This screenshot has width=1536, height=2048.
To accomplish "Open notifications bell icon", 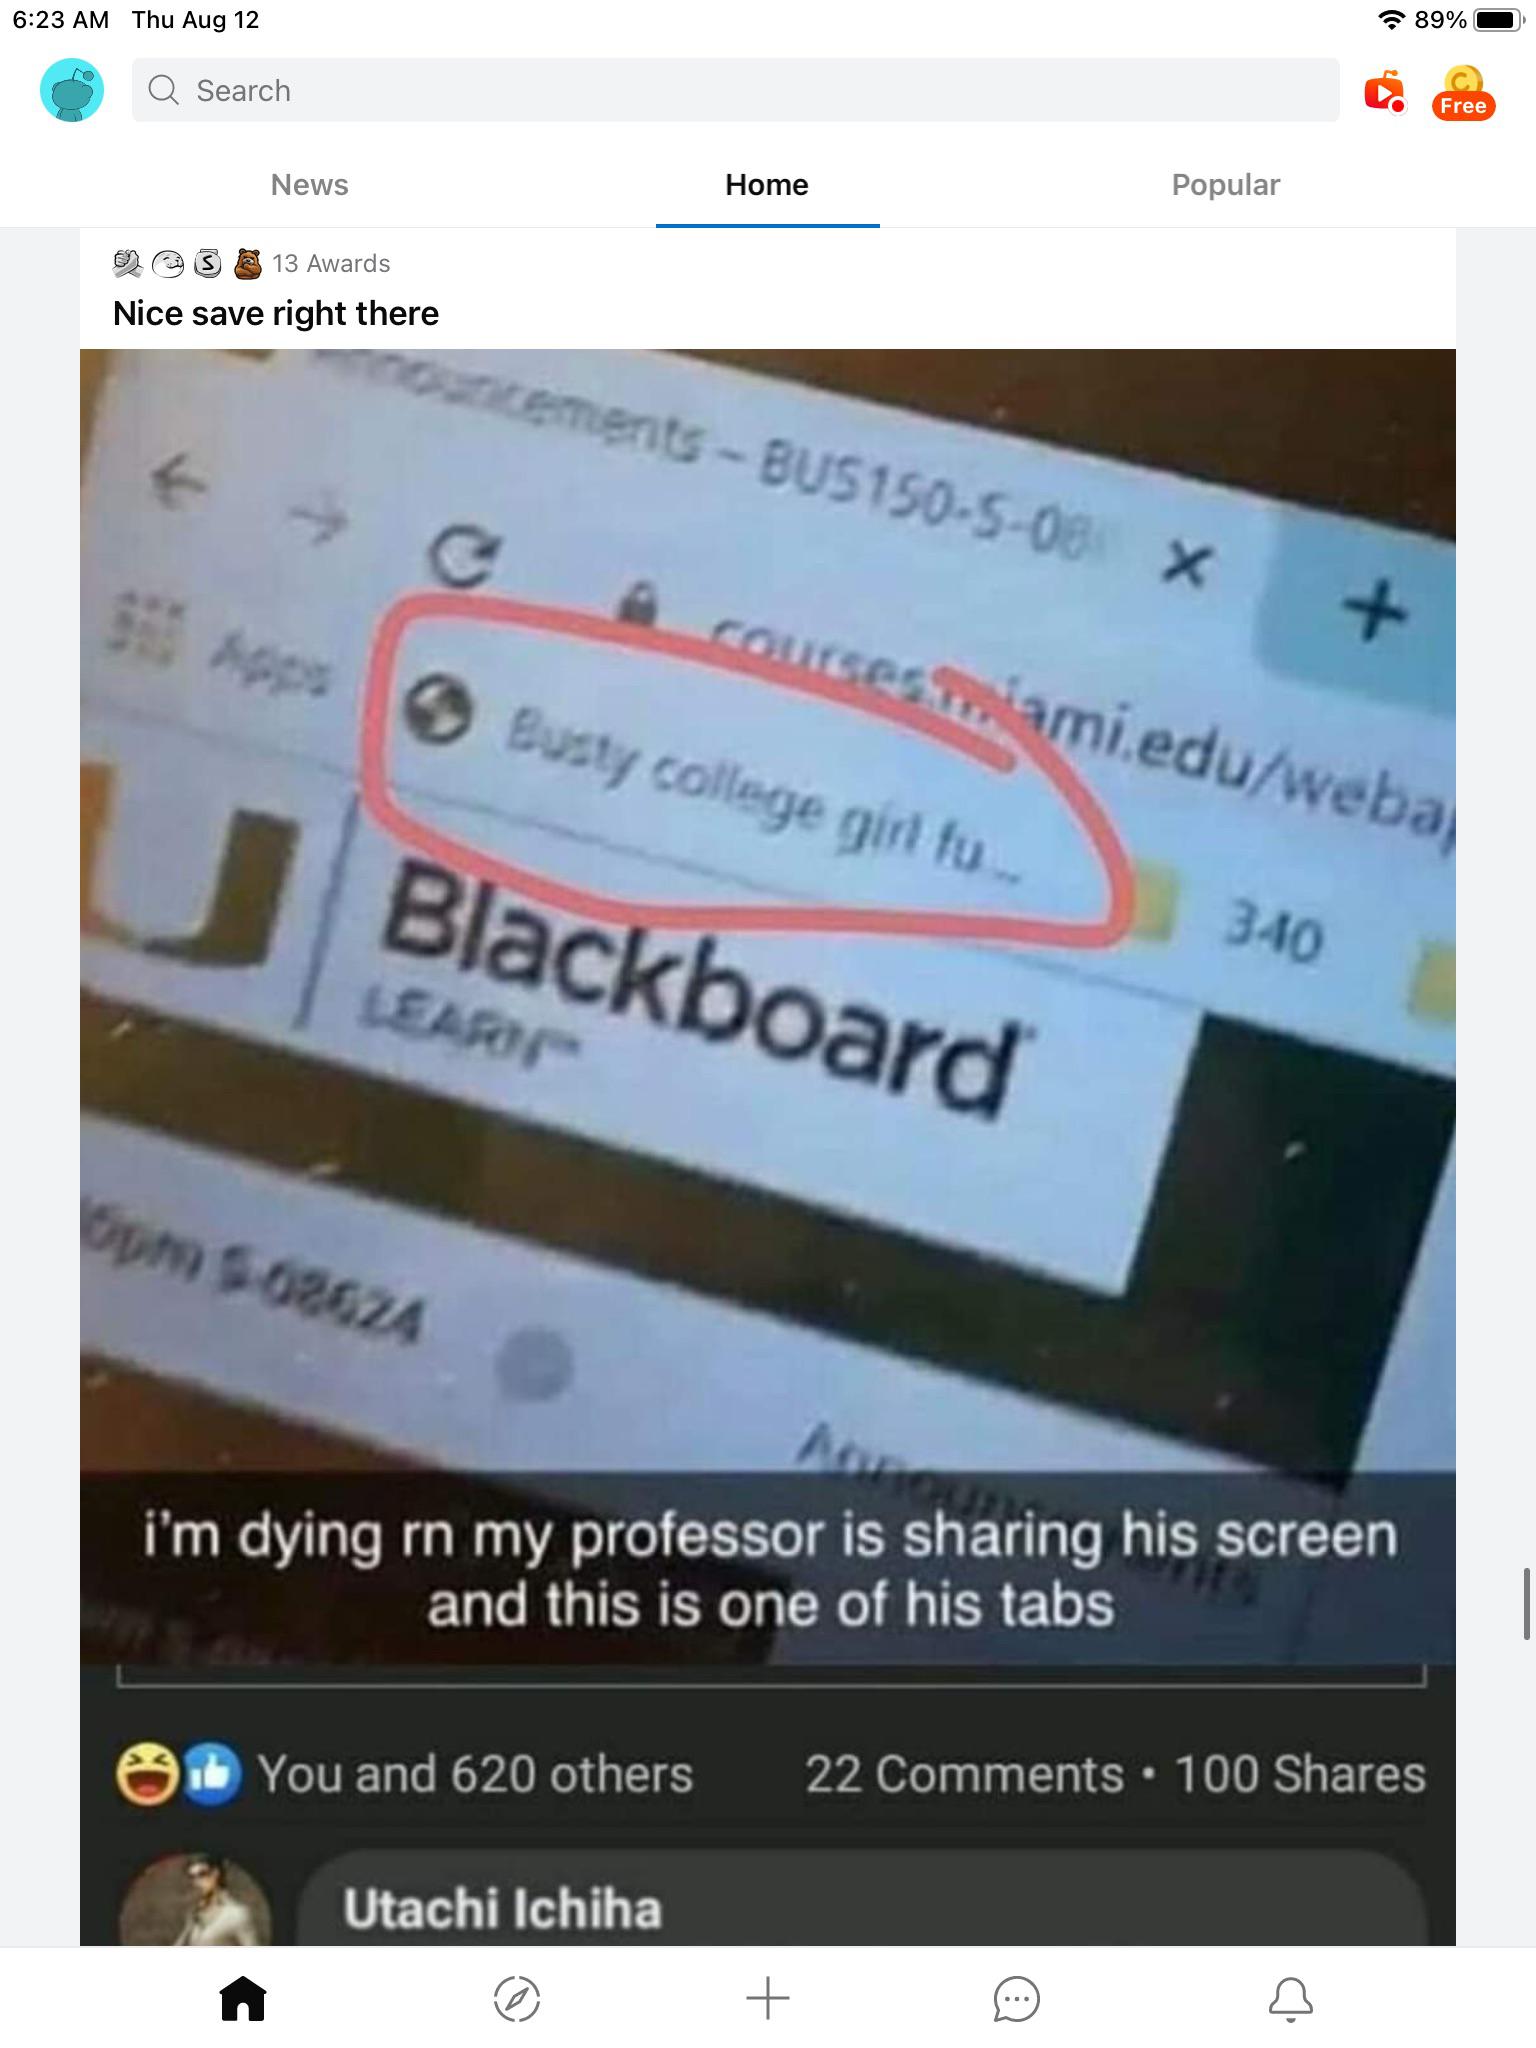I will (1291, 1999).
